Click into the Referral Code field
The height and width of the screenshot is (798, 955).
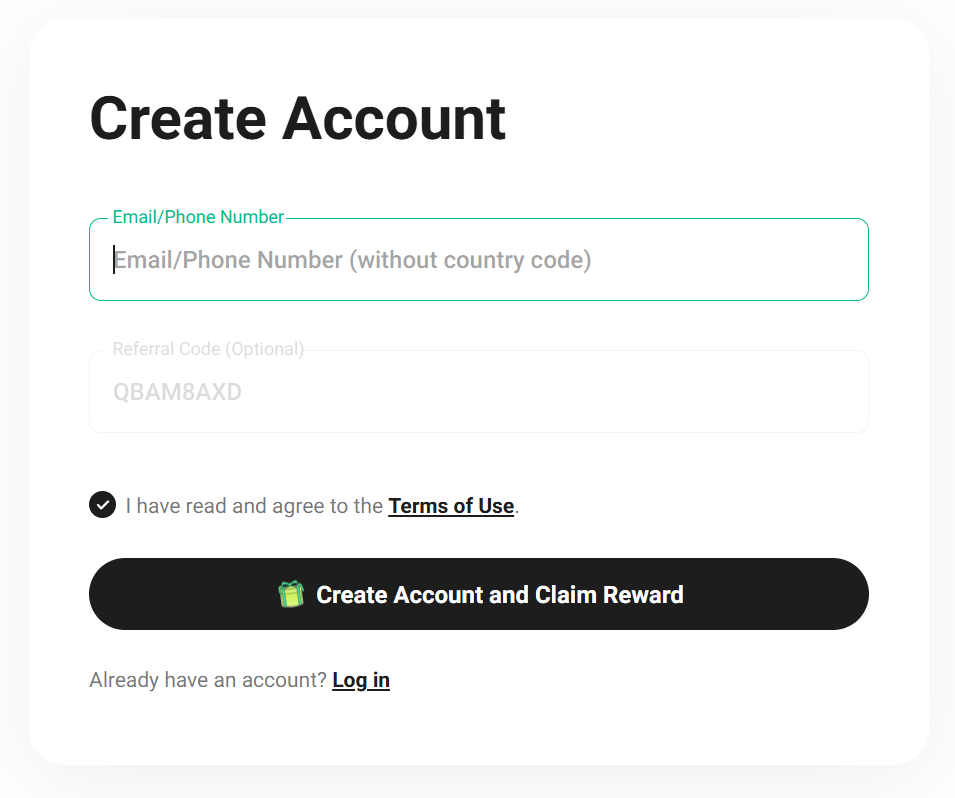click(478, 392)
